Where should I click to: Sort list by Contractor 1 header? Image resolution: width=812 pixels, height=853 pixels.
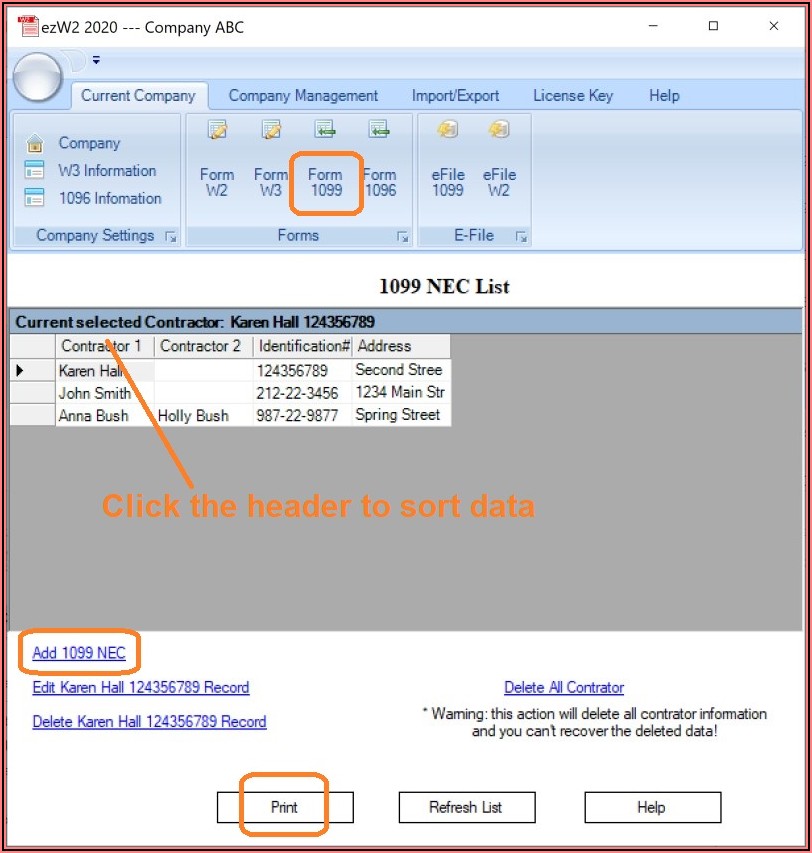pyautogui.click(x=102, y=346)
